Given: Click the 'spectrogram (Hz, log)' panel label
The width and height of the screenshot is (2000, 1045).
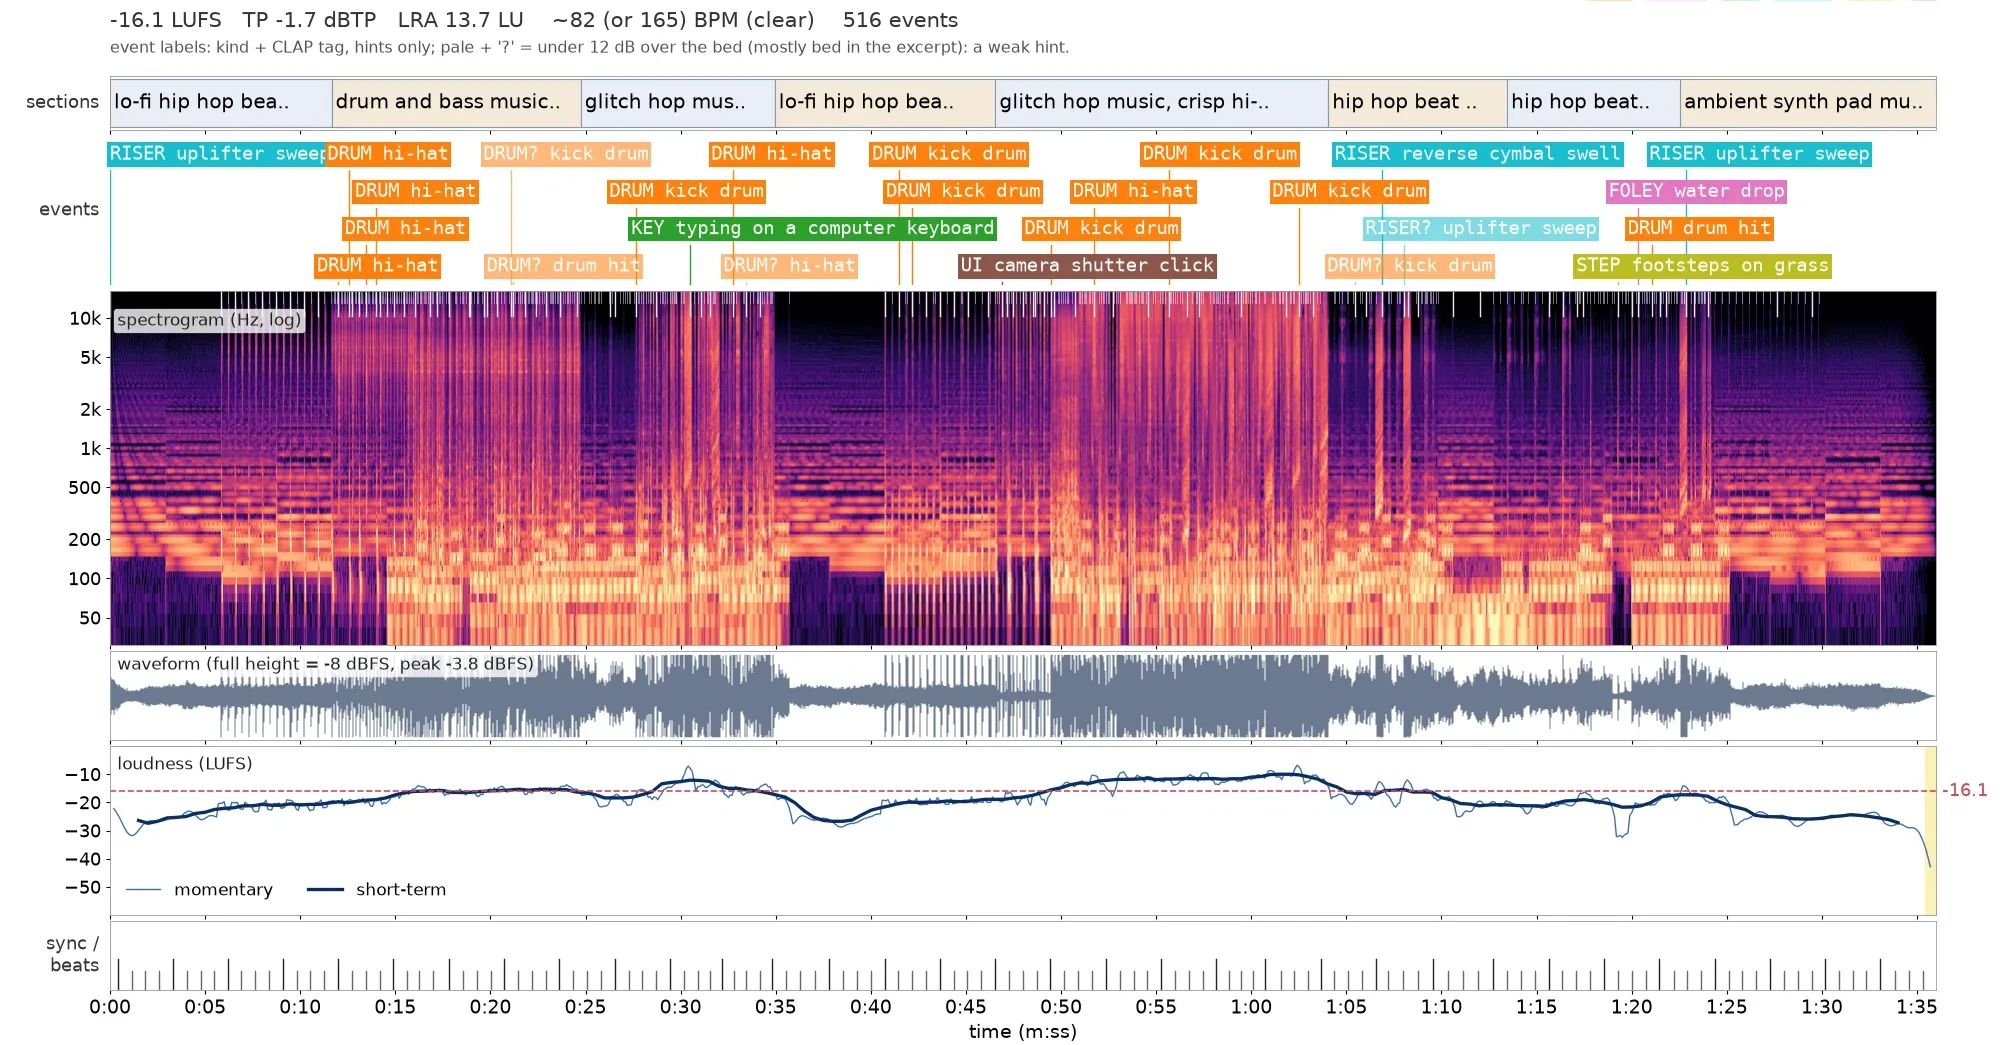Looking at the screenshot, I should point(209,320).
